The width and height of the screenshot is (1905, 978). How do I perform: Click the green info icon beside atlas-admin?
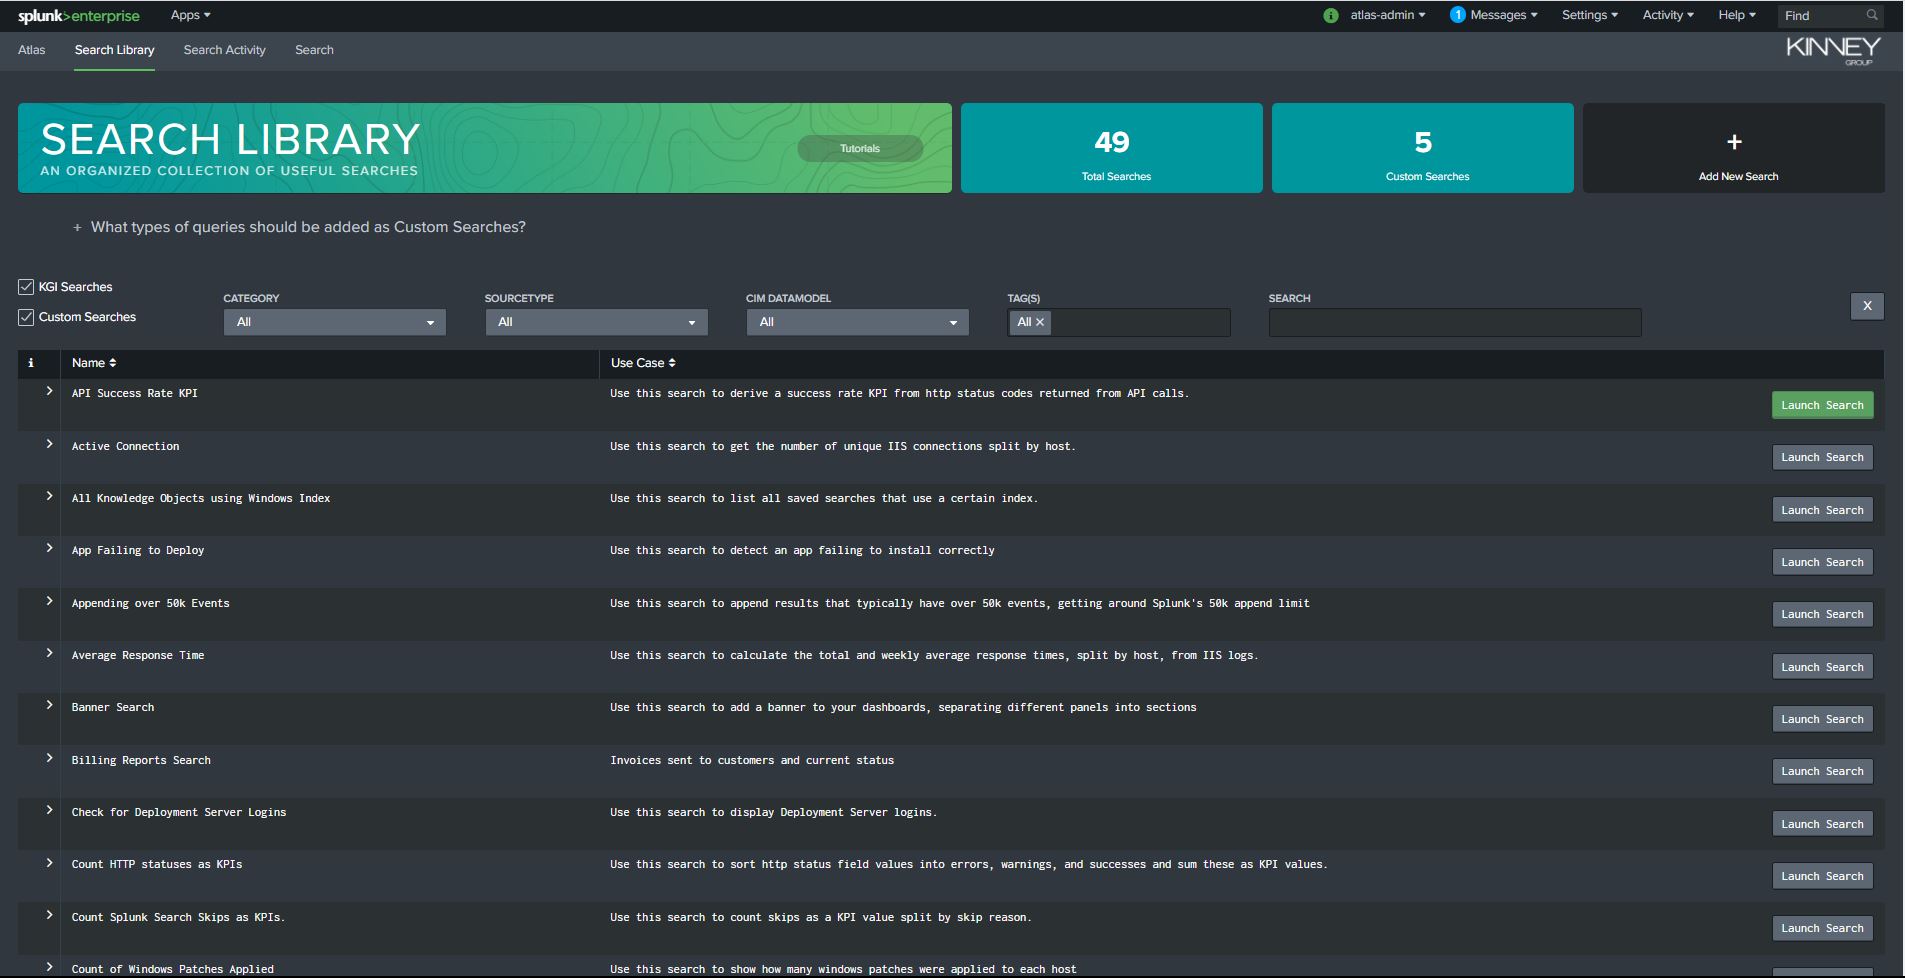1330,15
